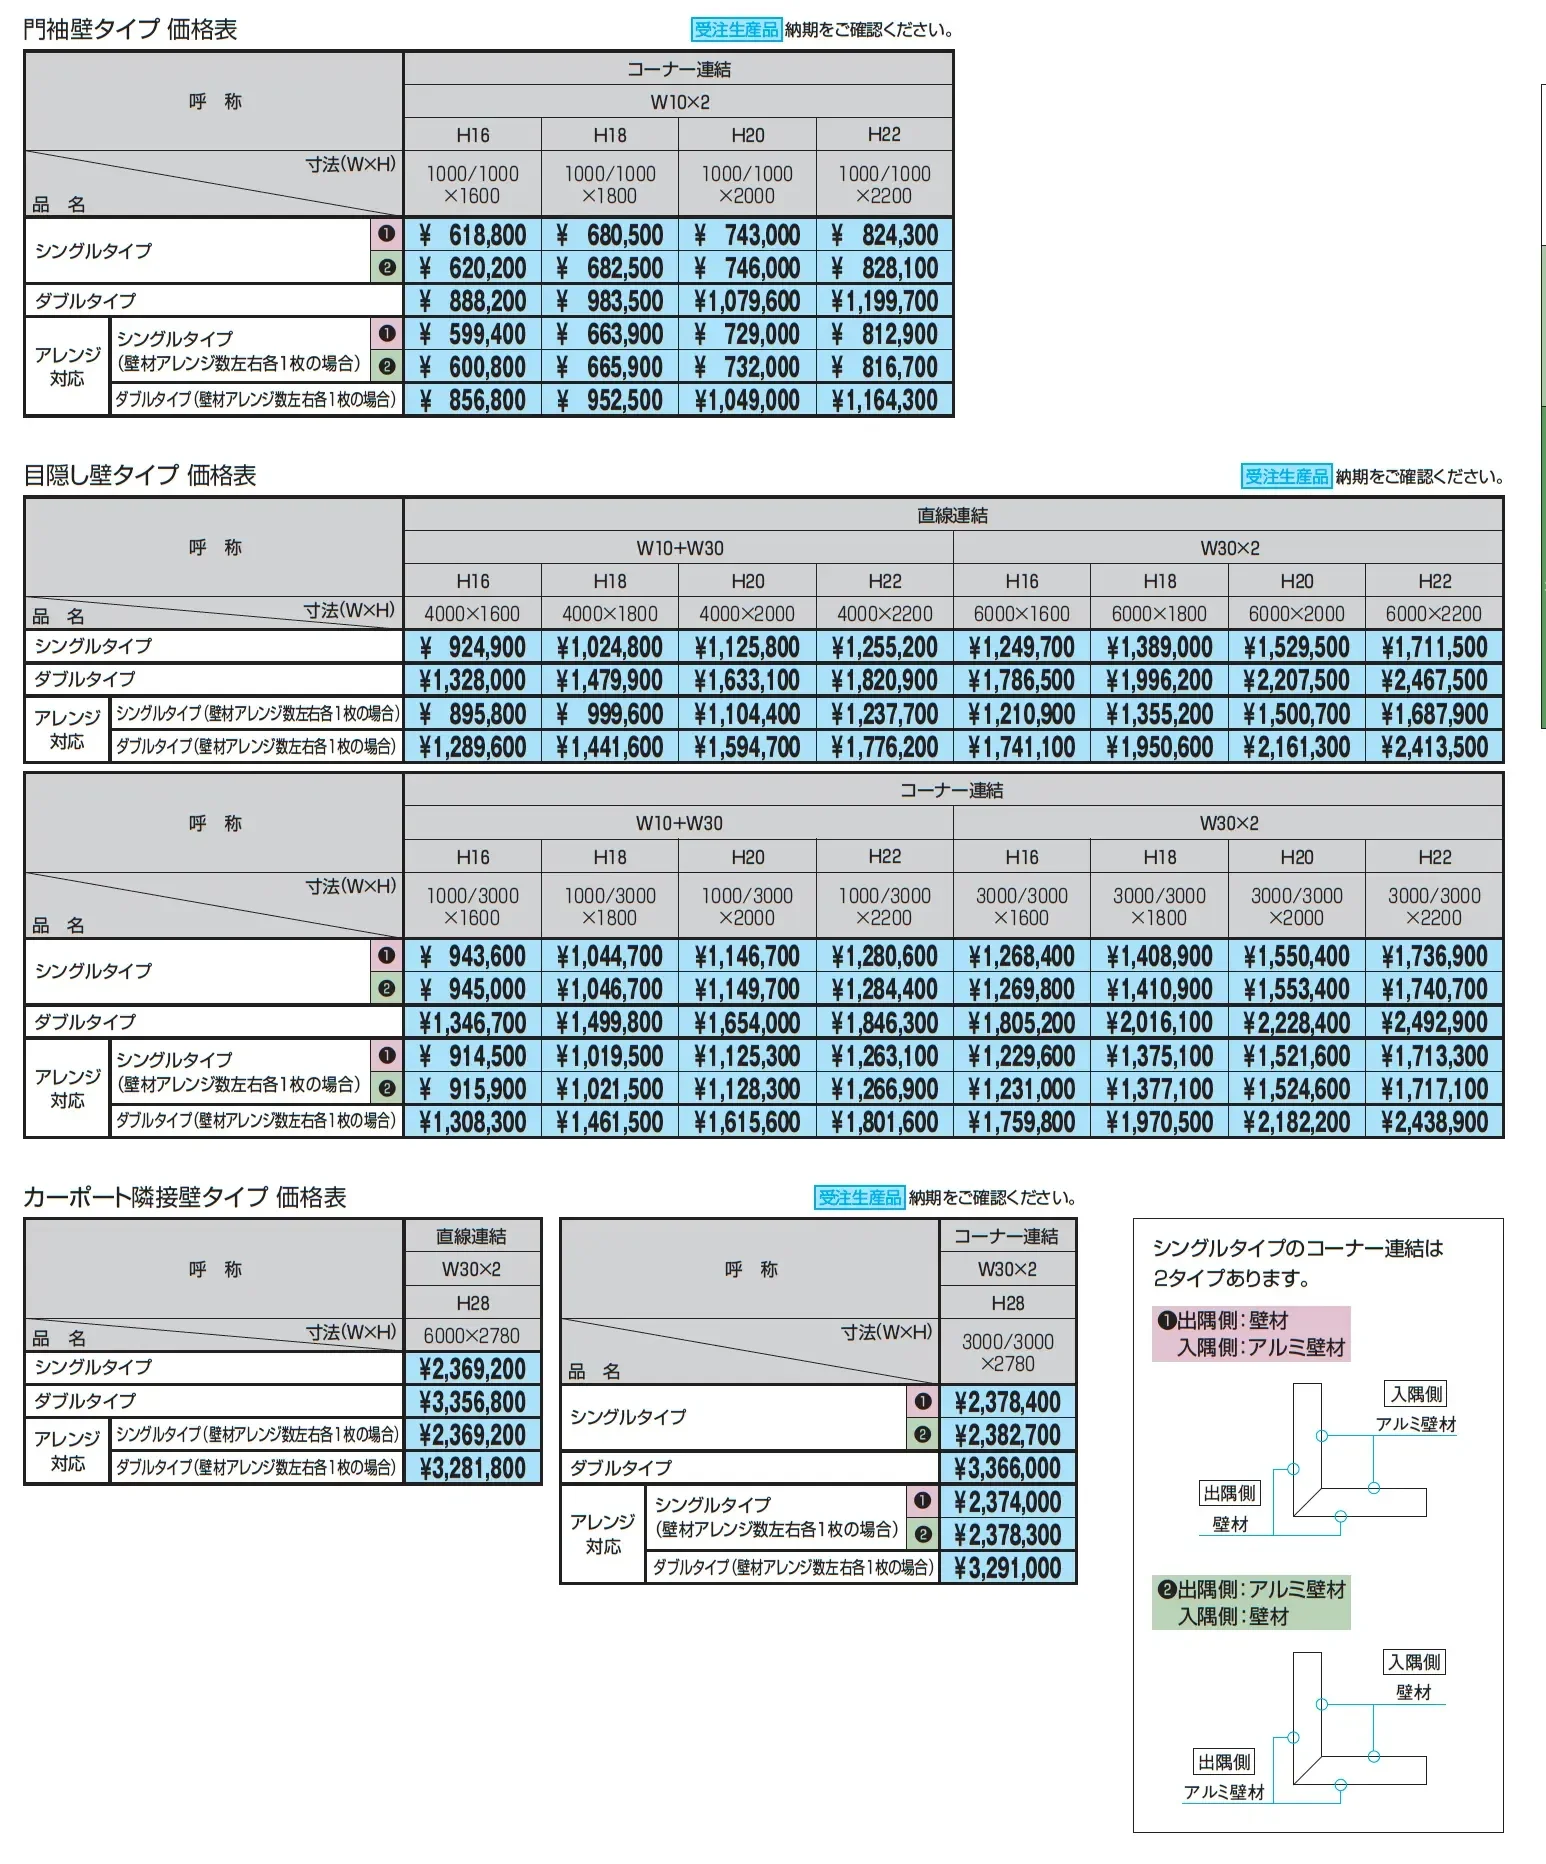1546x1864 pixels.
Task: Select the カーポート隣接壁タイプ 価格表 heading
Action: click(x=185, y=1197)
